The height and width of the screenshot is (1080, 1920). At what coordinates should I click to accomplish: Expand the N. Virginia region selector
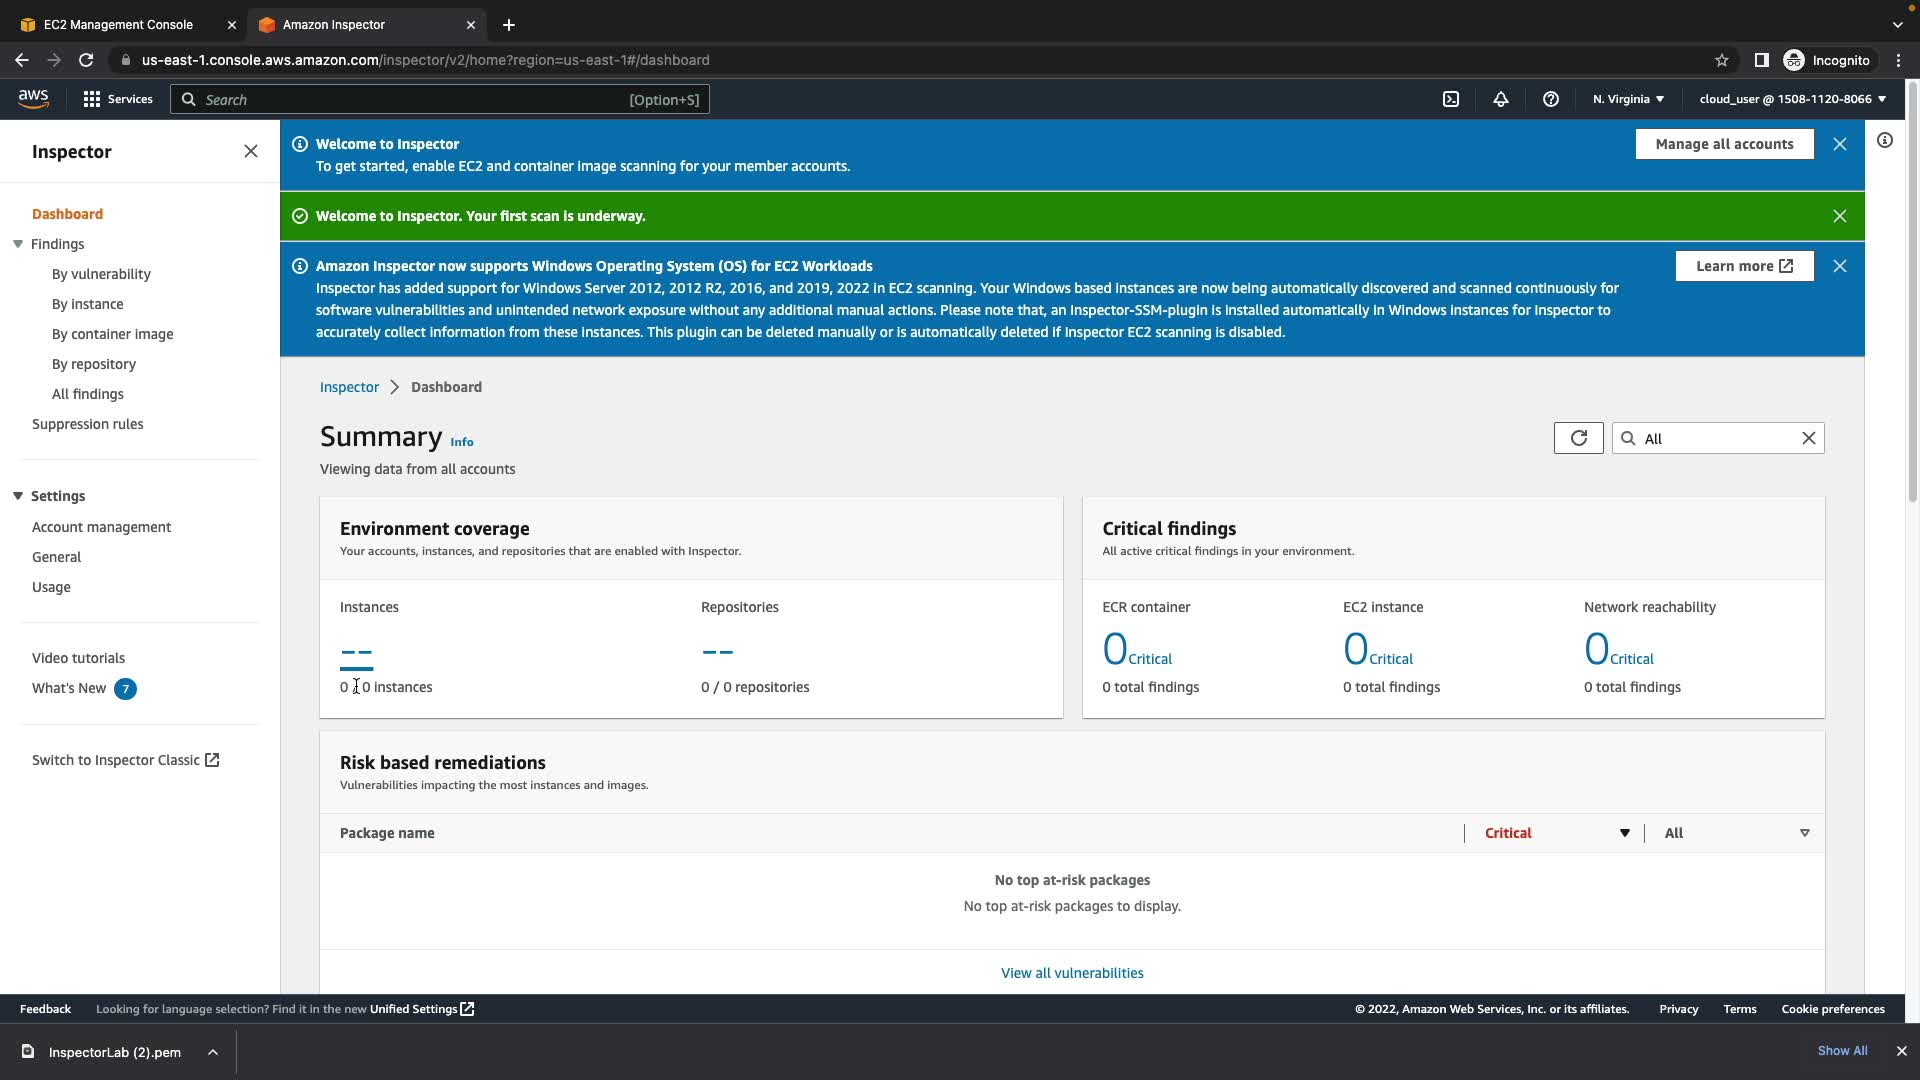(1628, 99)
